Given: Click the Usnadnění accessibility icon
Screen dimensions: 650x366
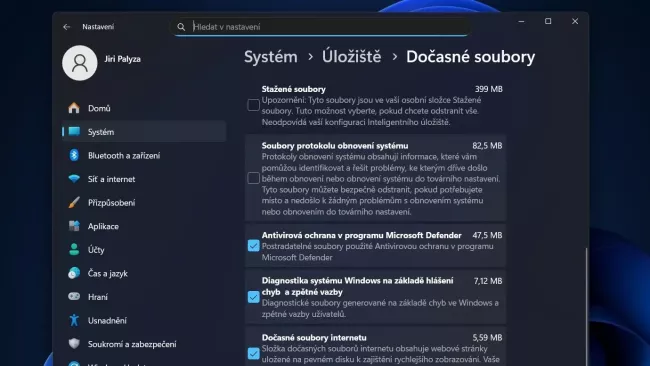Looking at the screenshot, I should coord(74,320).
